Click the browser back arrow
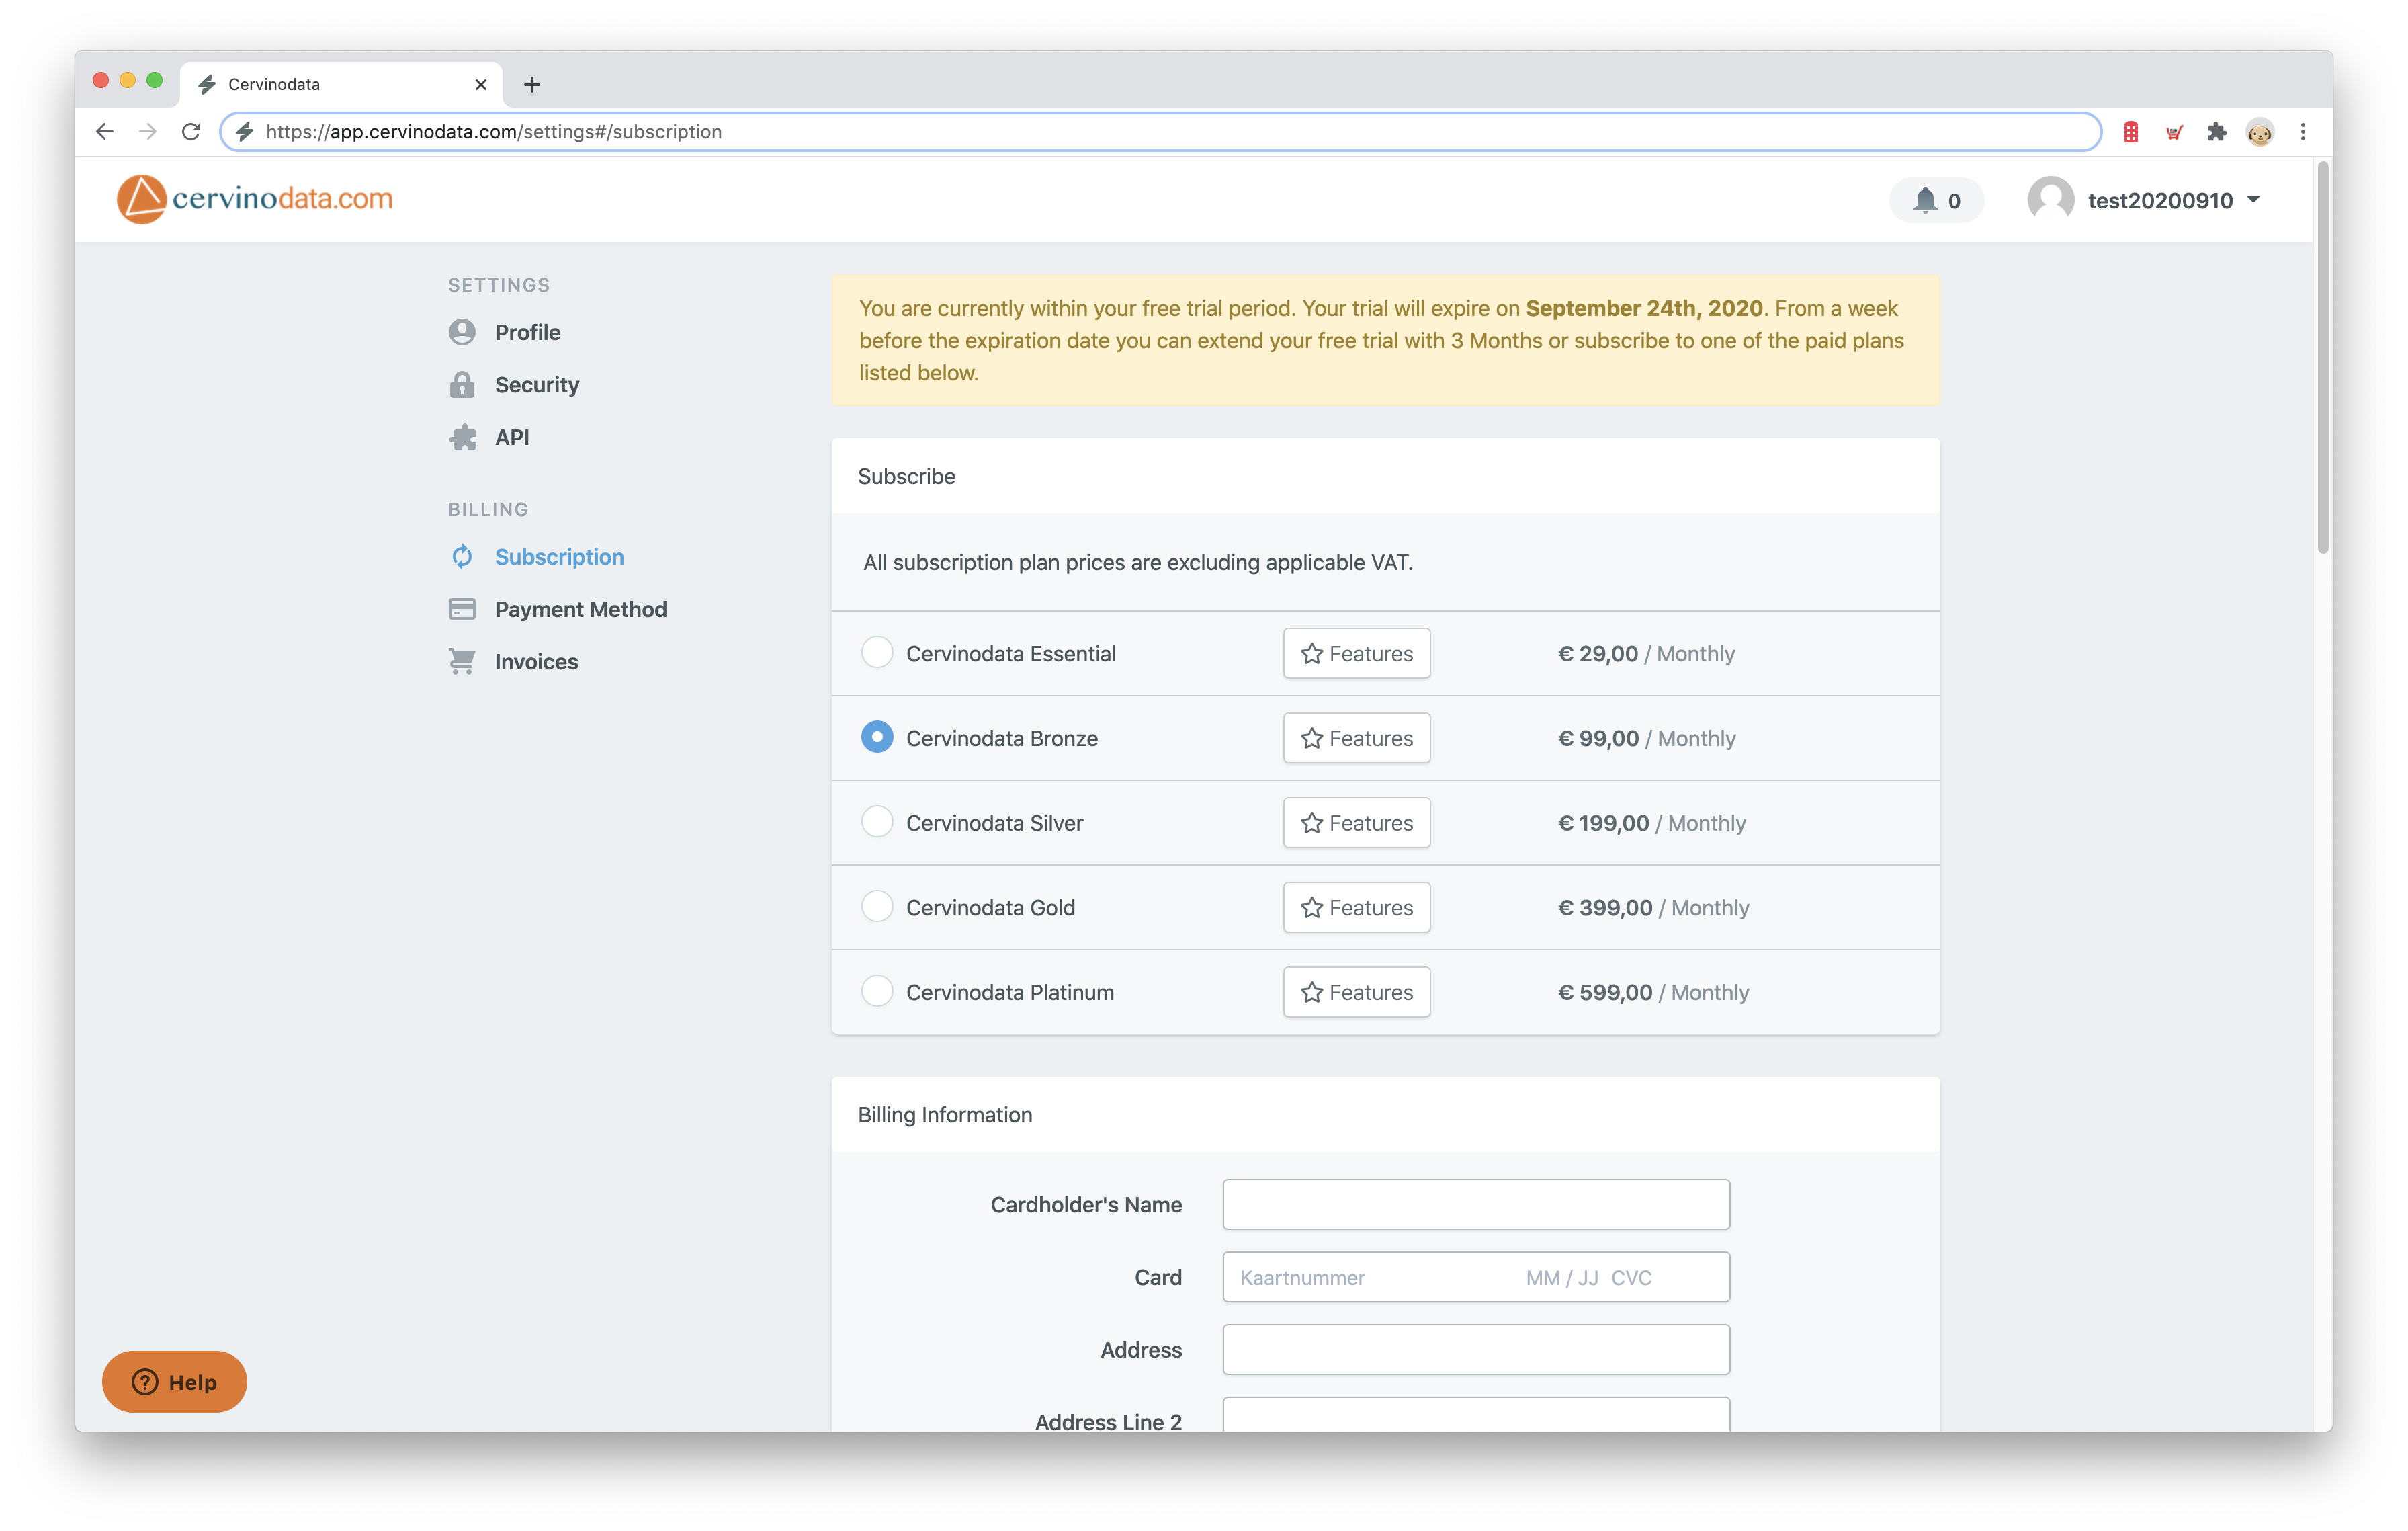Screen dimensions: 2408x1531 point(105,132)
